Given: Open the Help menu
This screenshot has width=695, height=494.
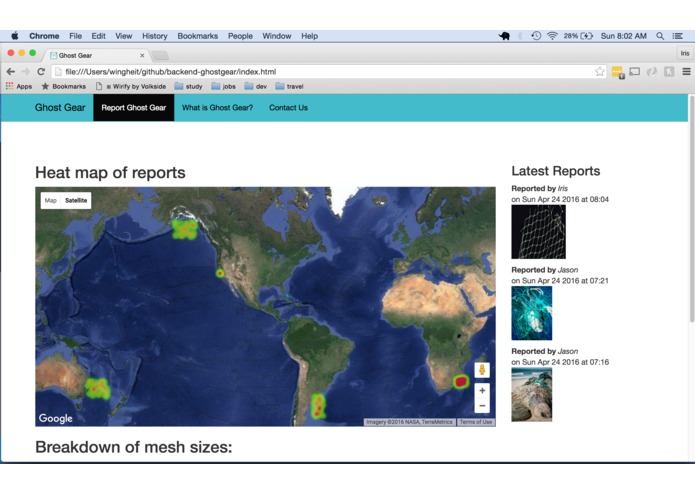Looking at the screenshot, I should 309,36.
